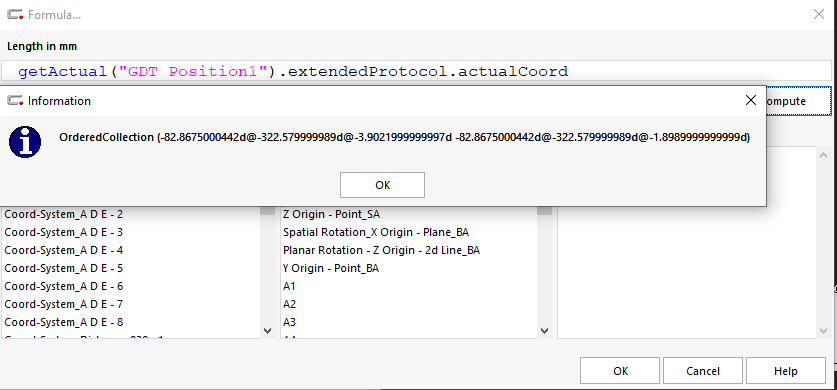
Task: Close the Information dialog with X
Action: [751, 100]
